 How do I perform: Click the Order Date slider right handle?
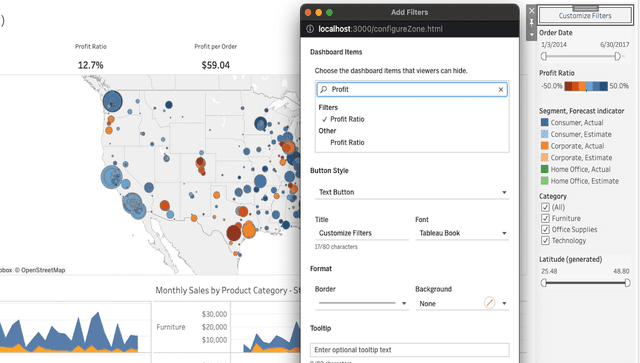point(617,56)
